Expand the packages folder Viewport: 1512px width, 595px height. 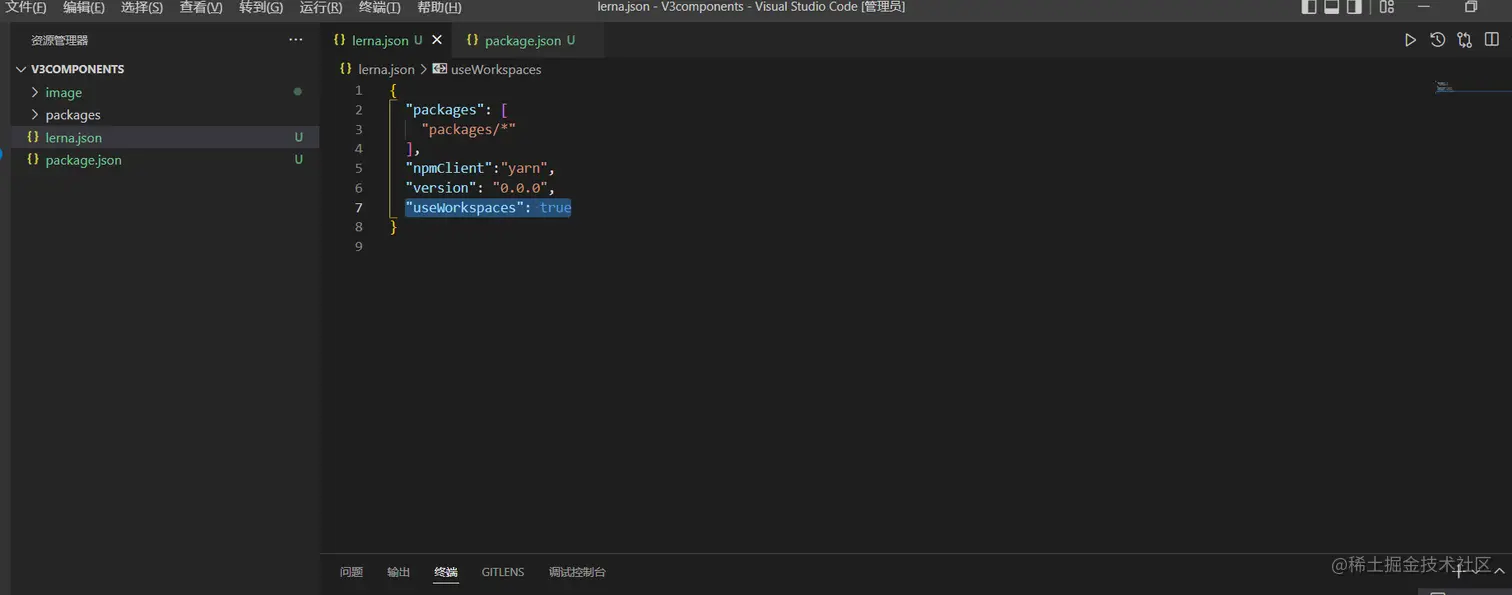(165, 115)
